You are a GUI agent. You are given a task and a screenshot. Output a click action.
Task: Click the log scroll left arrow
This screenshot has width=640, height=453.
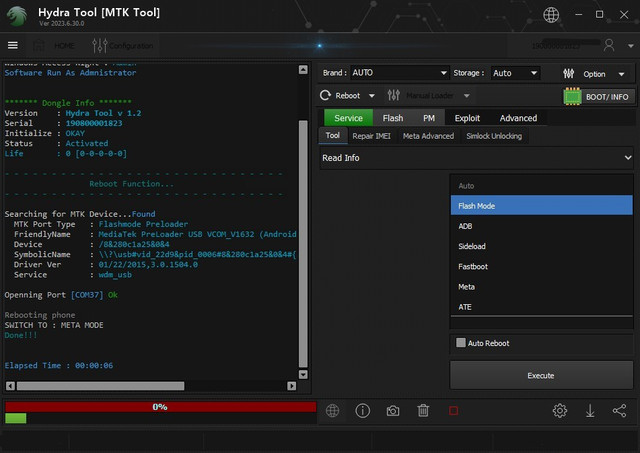(x=10, y=386)
